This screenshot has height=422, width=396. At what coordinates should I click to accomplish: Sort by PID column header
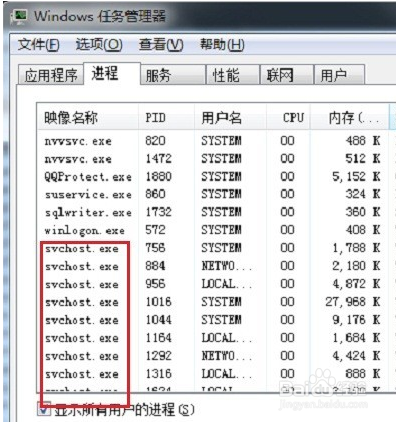coord(167,117)
